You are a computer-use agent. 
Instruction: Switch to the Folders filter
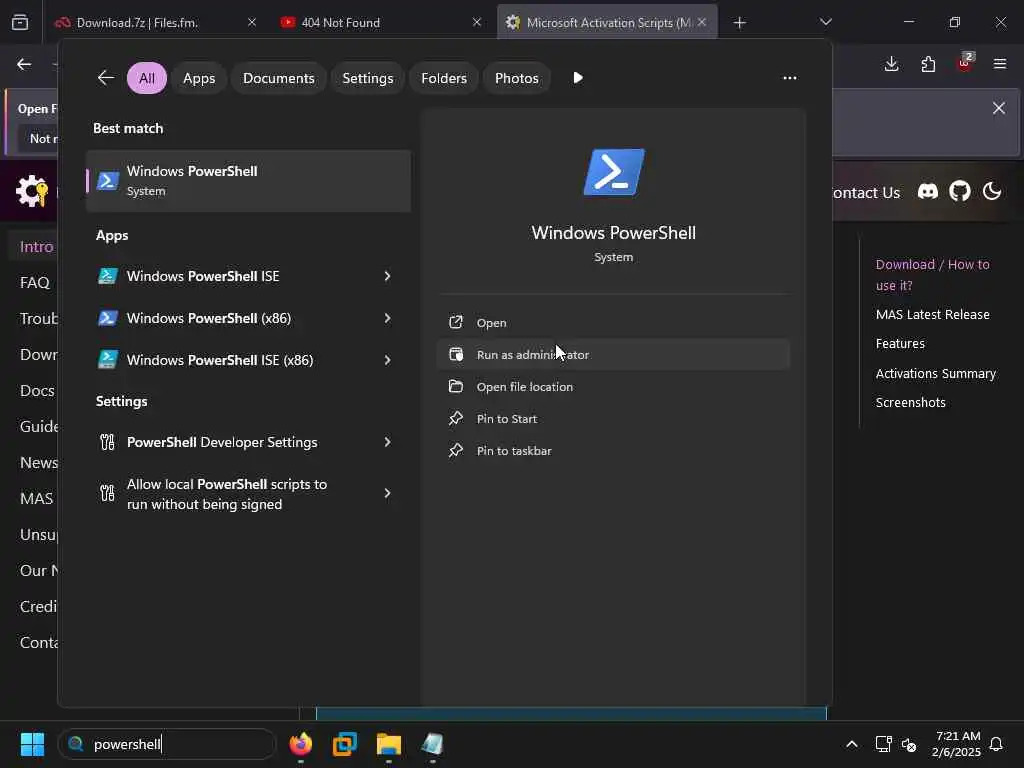pyautogui.click(x=444, y=78)
